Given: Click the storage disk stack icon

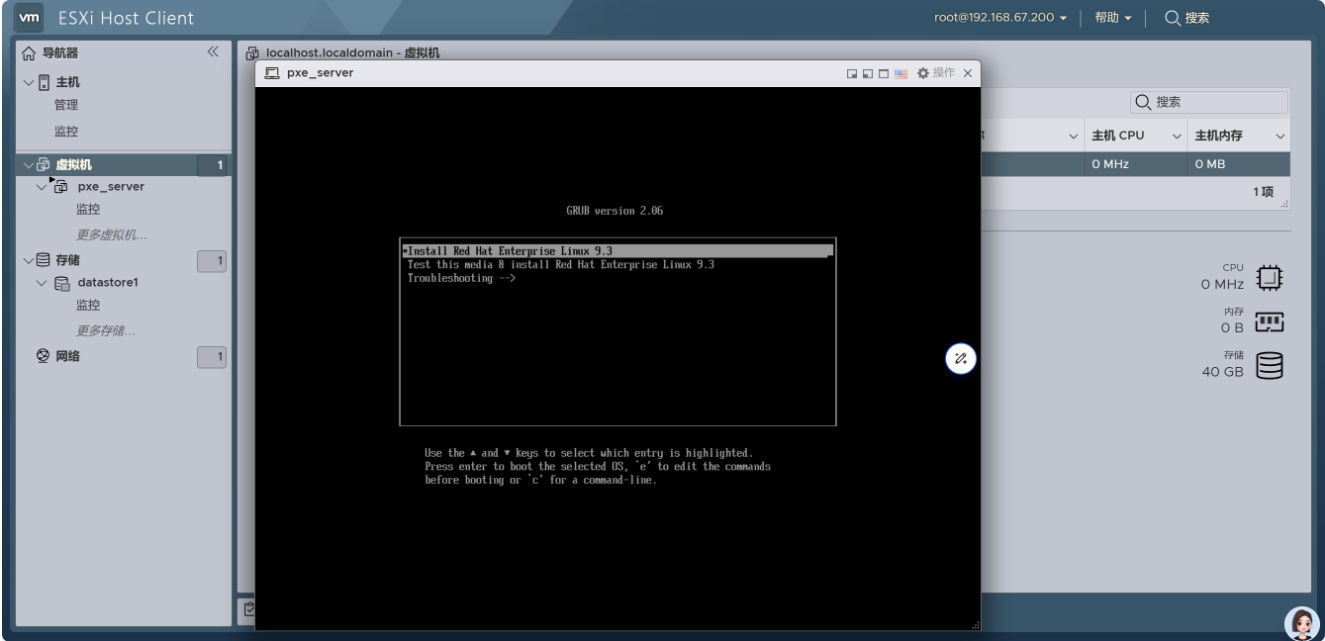Looking at the screenshot, I should 1269,366.
